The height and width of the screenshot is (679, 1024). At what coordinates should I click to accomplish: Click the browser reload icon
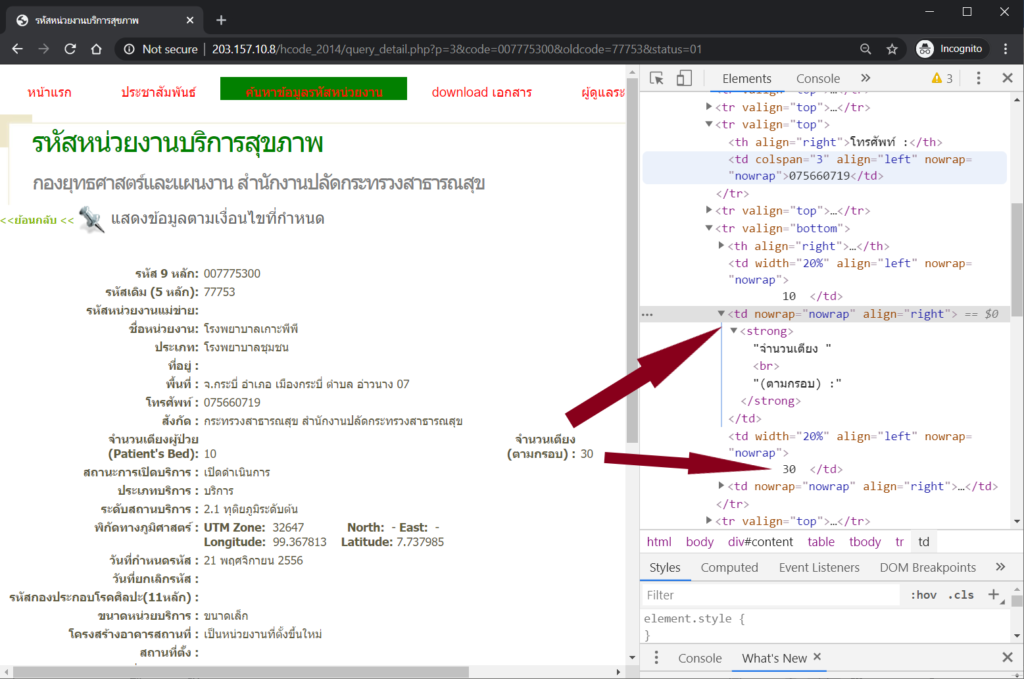tap(70, 49)
